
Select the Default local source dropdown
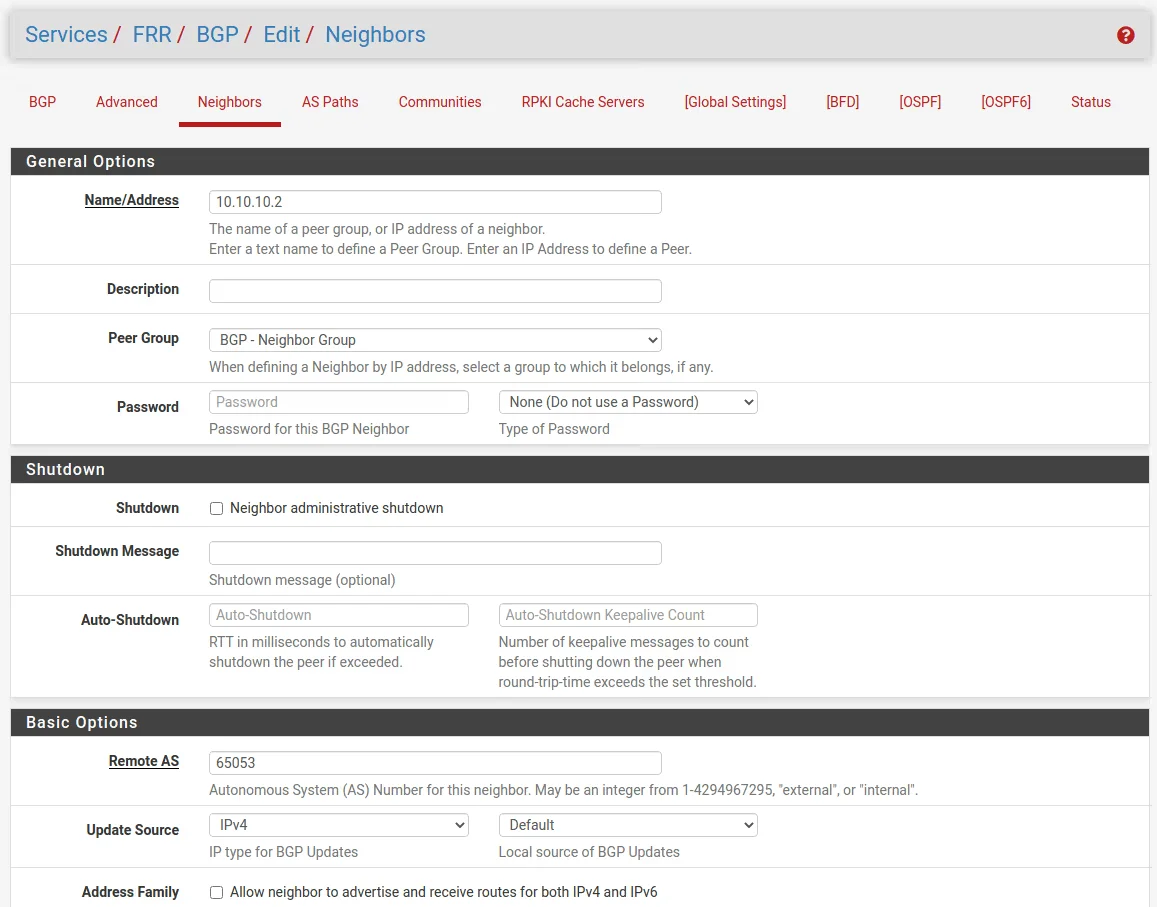tap(628, 825)
